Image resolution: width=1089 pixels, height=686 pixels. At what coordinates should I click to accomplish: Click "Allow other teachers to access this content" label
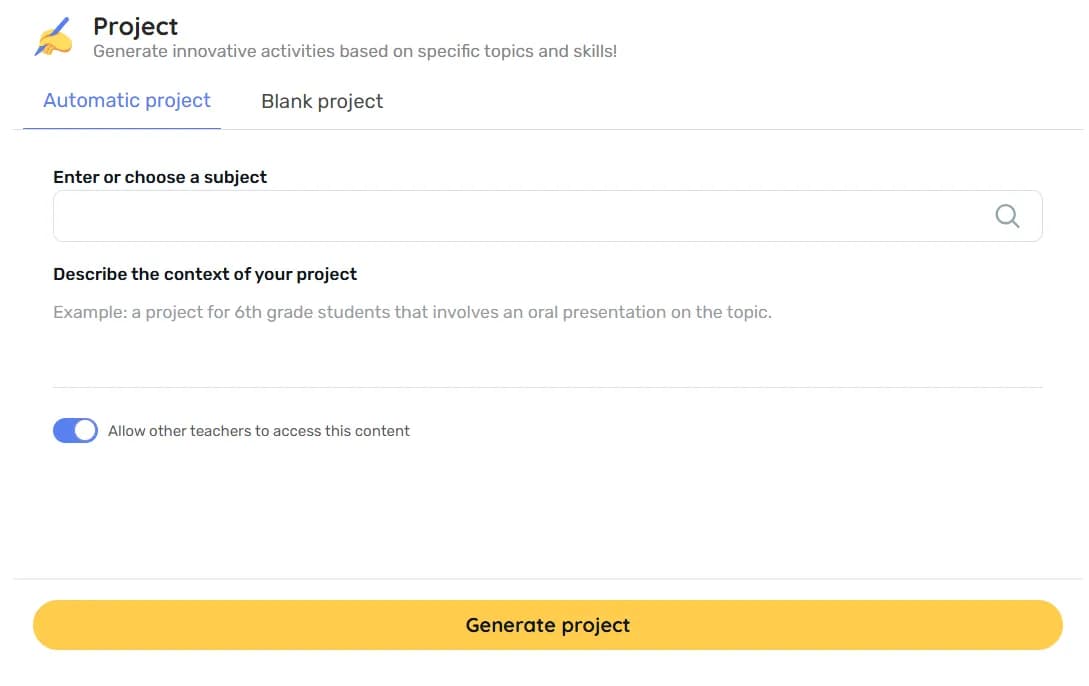pyautogui.click(x=259, y=431)
